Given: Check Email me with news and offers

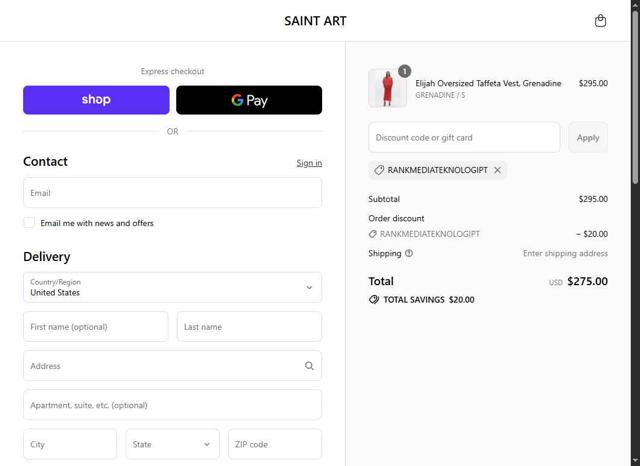Looking at the screenshot, I should [x=29, y=223].
